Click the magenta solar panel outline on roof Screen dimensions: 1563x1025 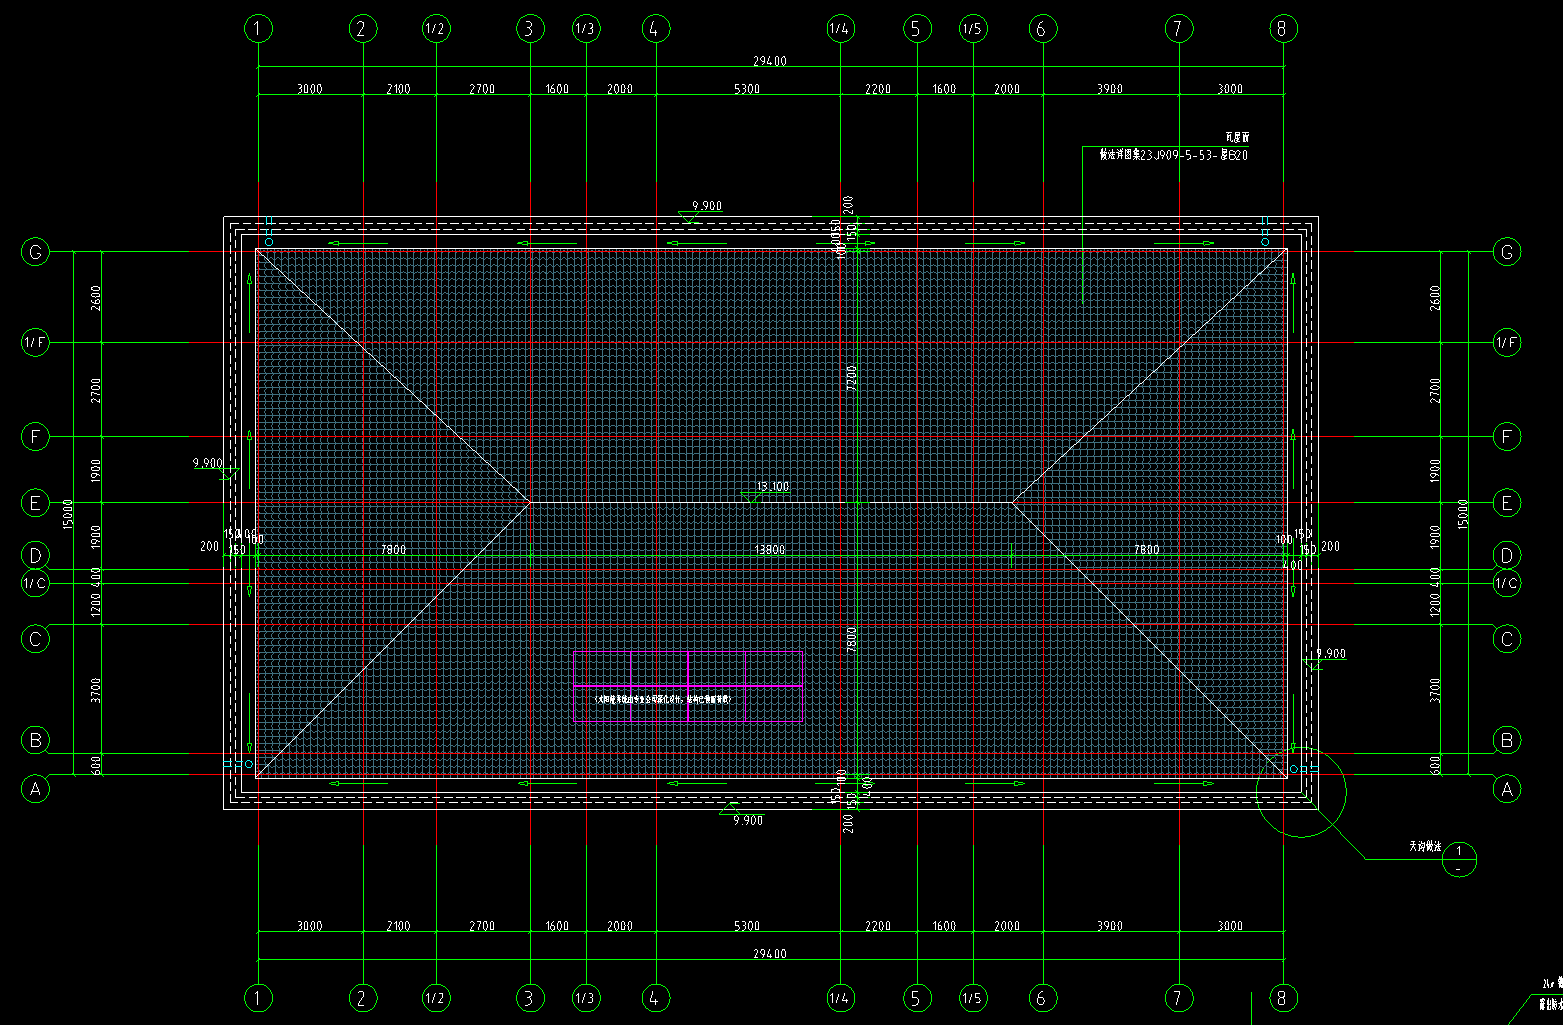[x=689, y=686]
